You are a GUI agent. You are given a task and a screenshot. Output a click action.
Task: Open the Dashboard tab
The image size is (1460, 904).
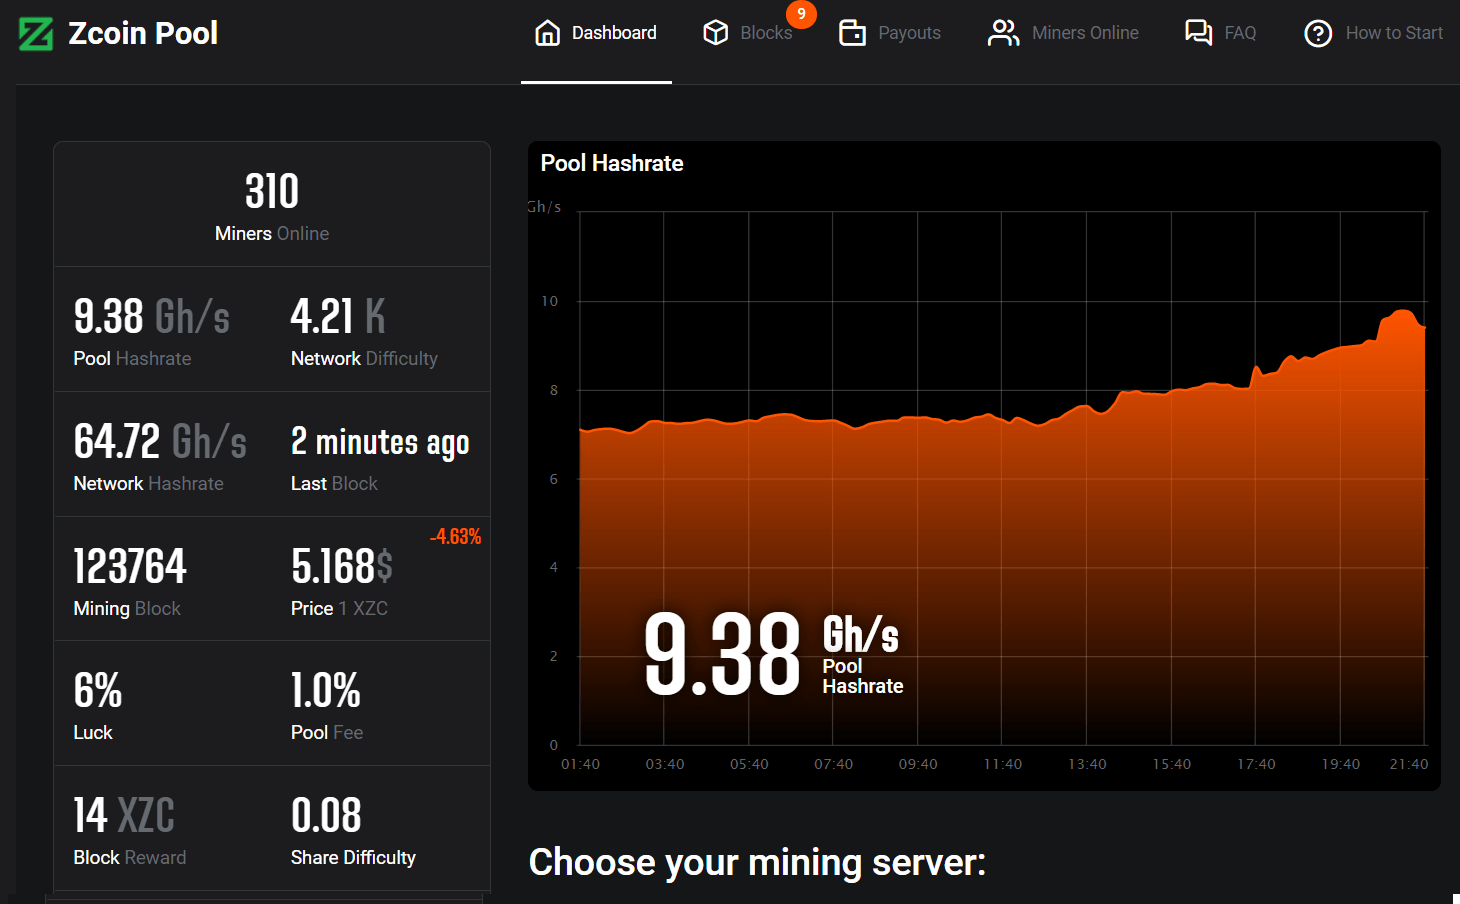click(613, 33)
